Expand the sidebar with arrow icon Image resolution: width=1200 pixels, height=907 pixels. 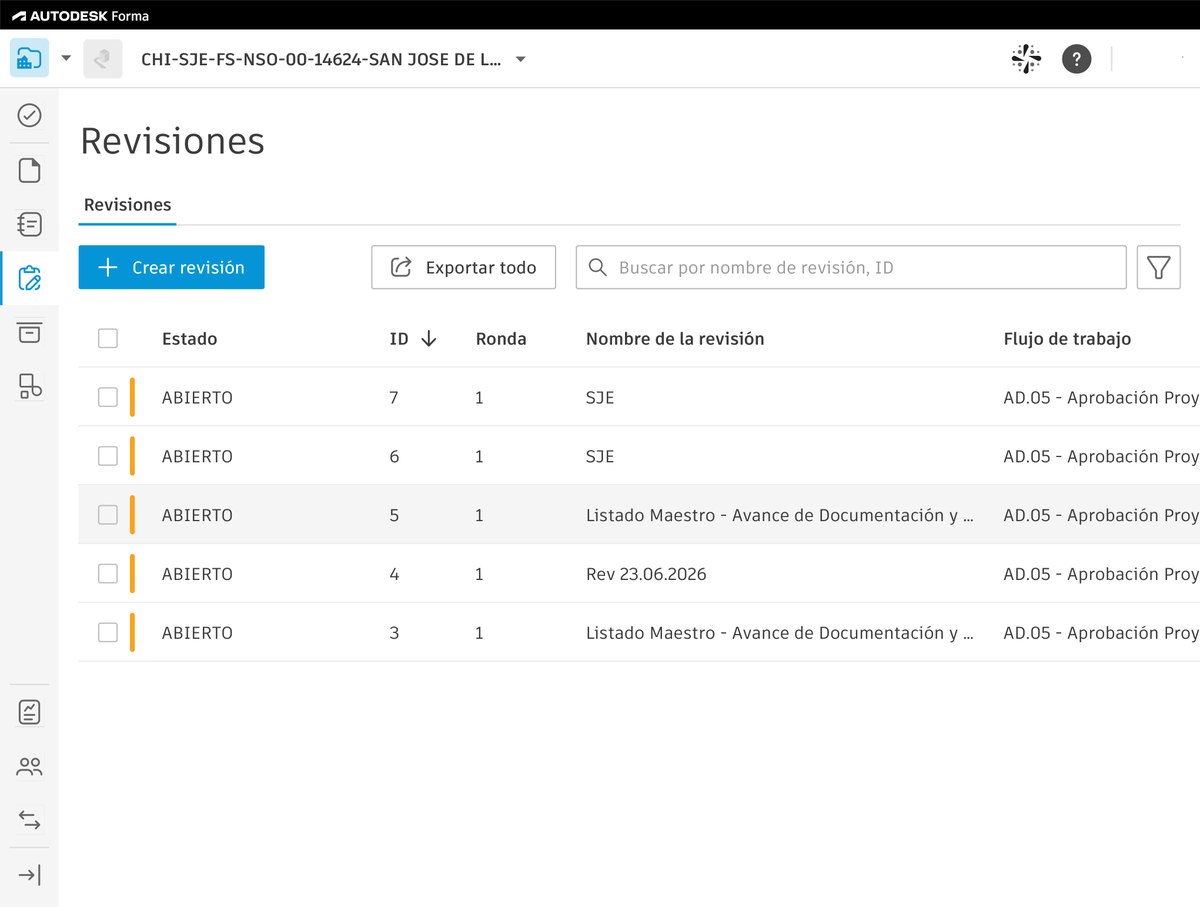click(x=30, y=876)
